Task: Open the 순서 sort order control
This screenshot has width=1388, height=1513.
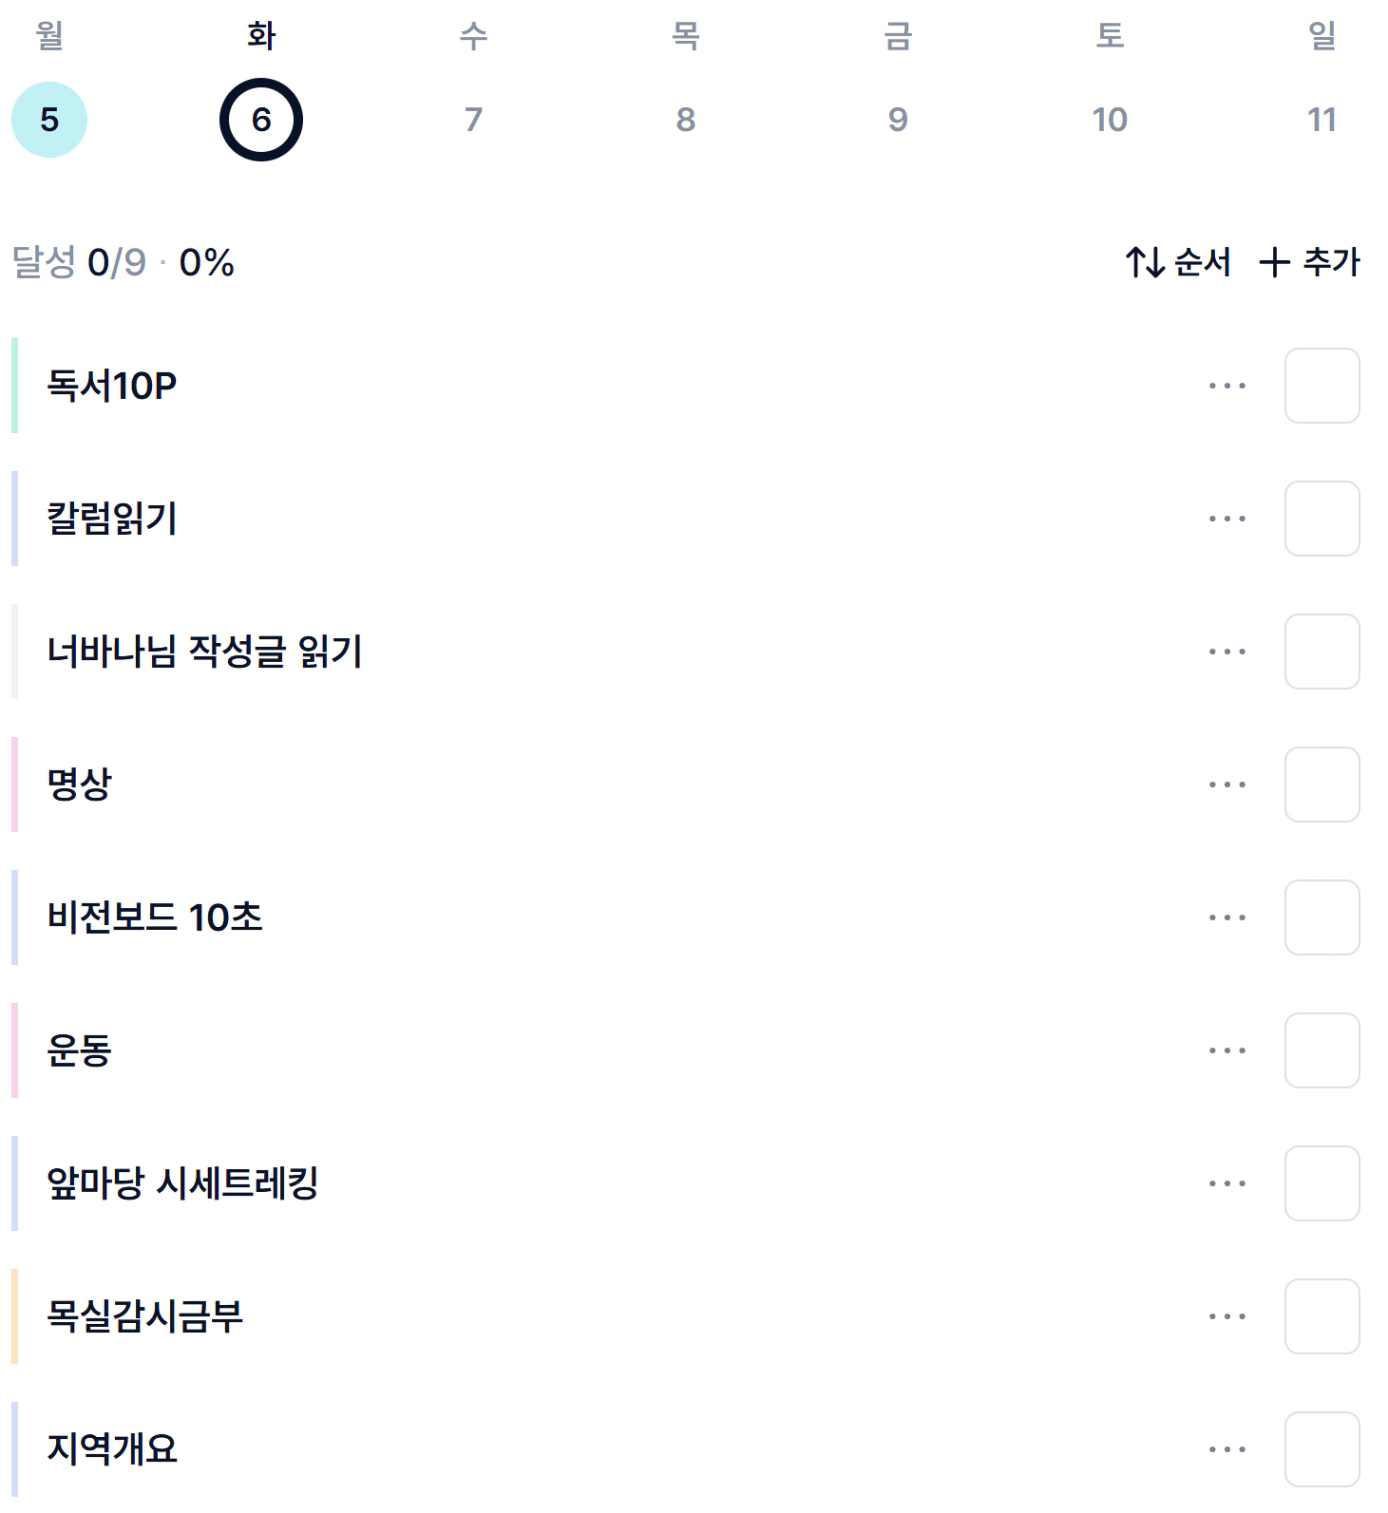Action: pos(1178,263)
